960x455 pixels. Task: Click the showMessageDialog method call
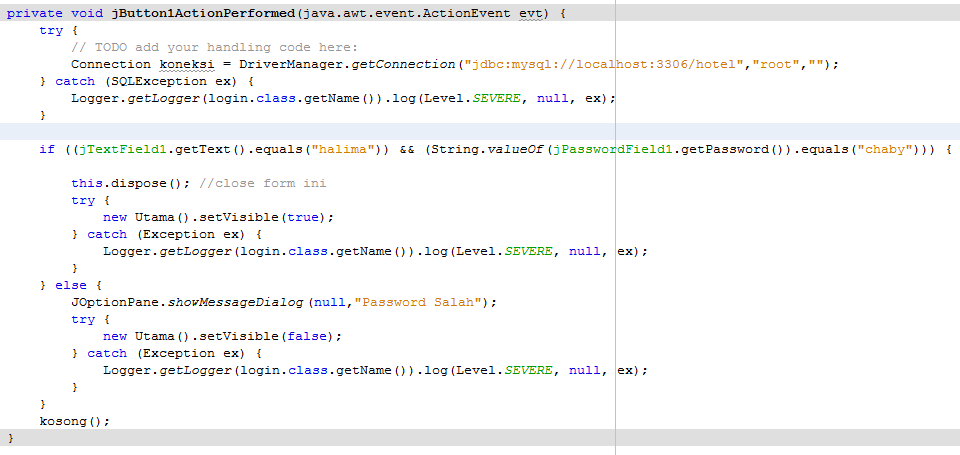coord(236,303)
